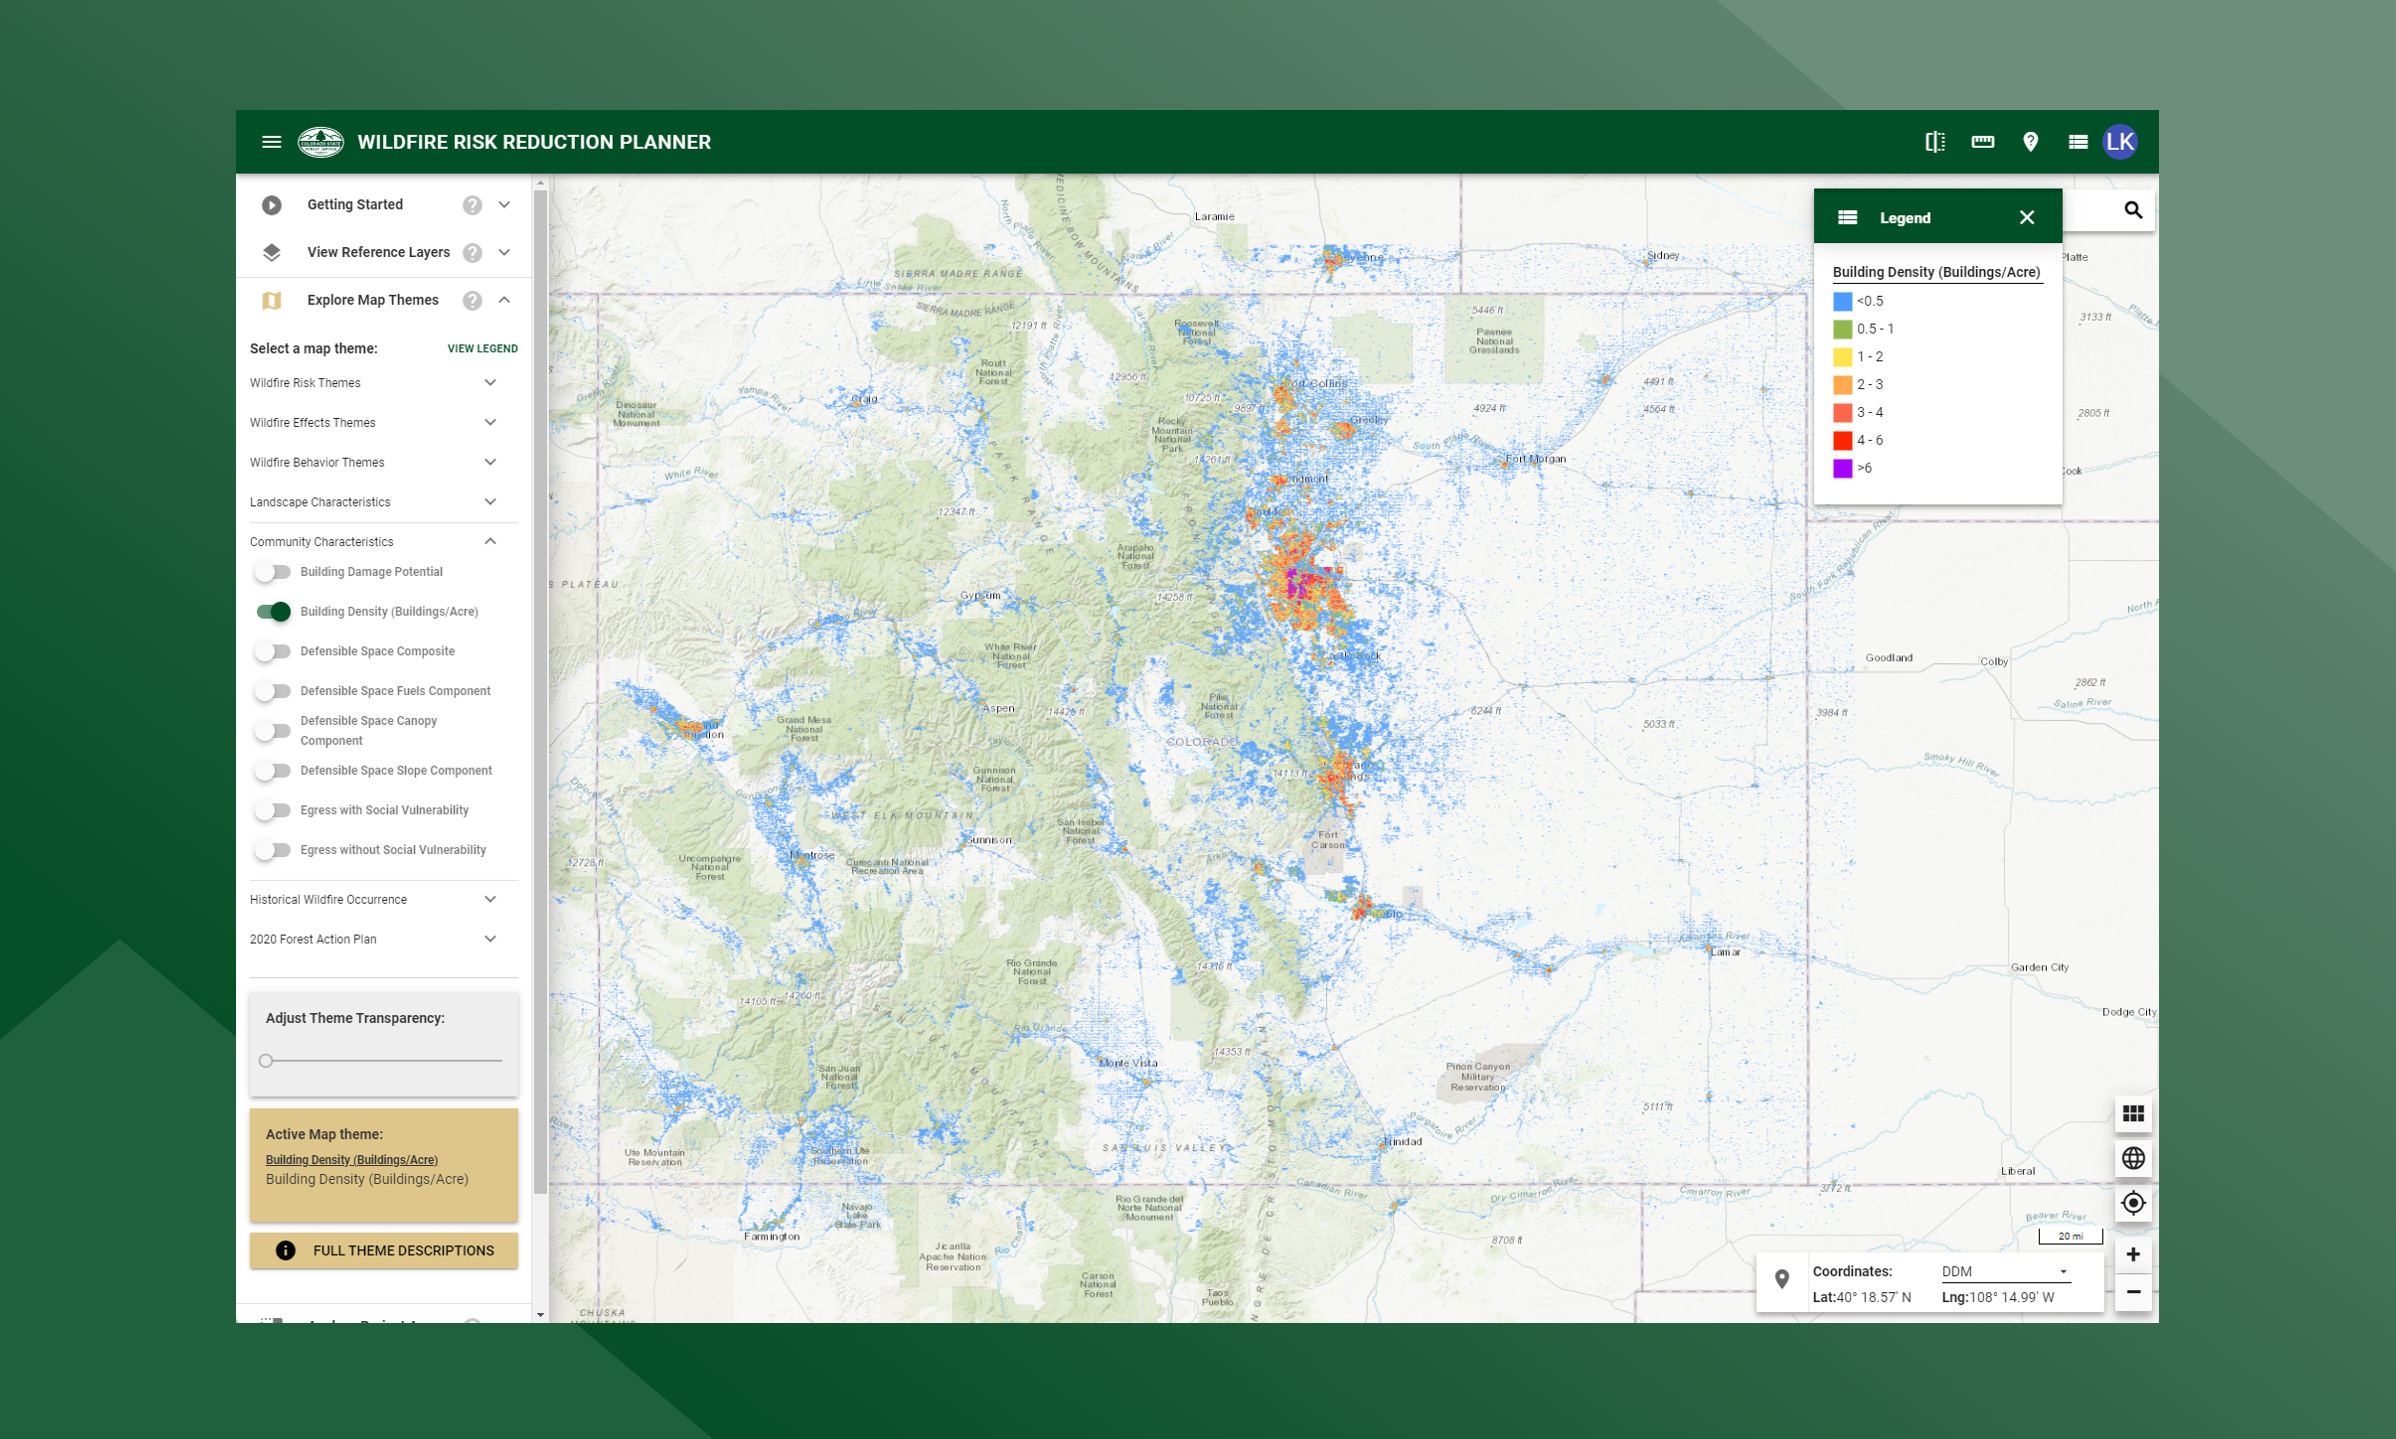Turn off Building Density (Buildings/Acre) toggle
2396x1439 pixels.
click(272, 611)
